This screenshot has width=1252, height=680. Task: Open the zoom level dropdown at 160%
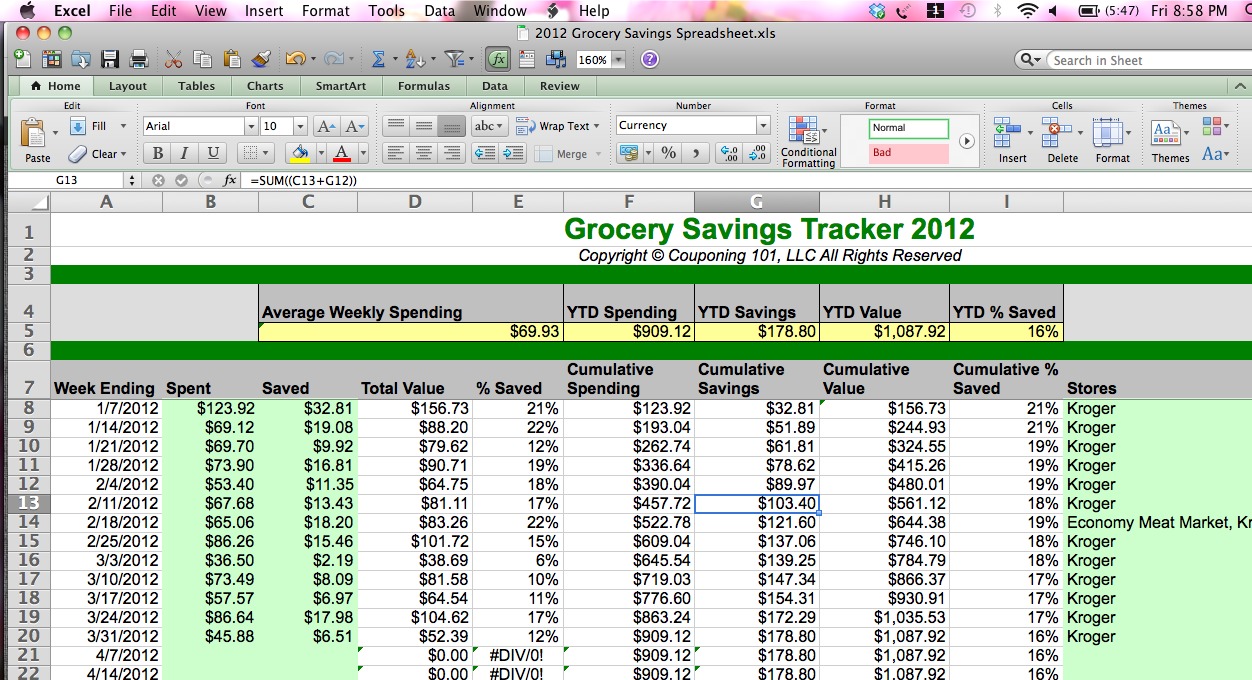(x=618, y=60)
